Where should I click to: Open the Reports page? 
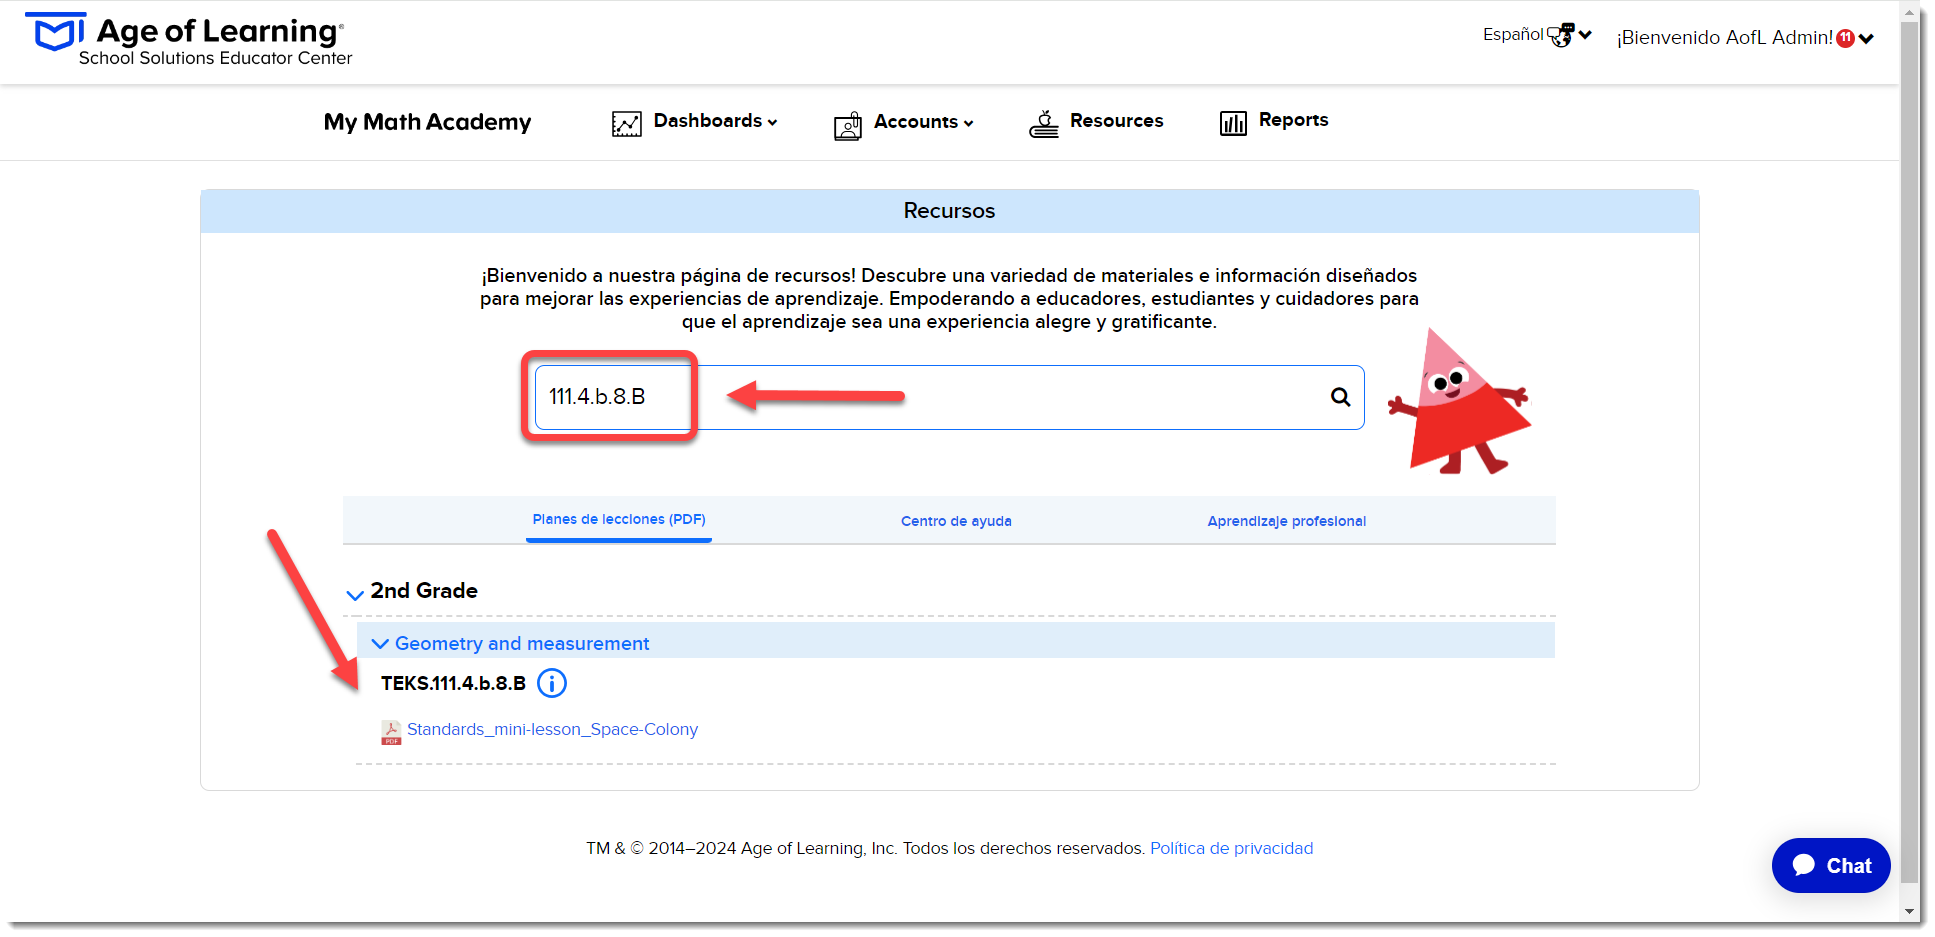tap(1293, 120)
